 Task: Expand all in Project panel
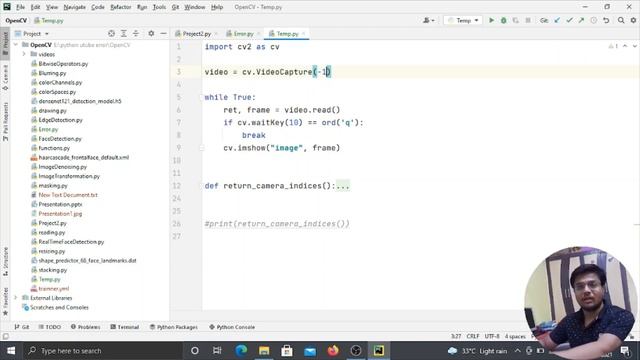[x=124, y=33]
